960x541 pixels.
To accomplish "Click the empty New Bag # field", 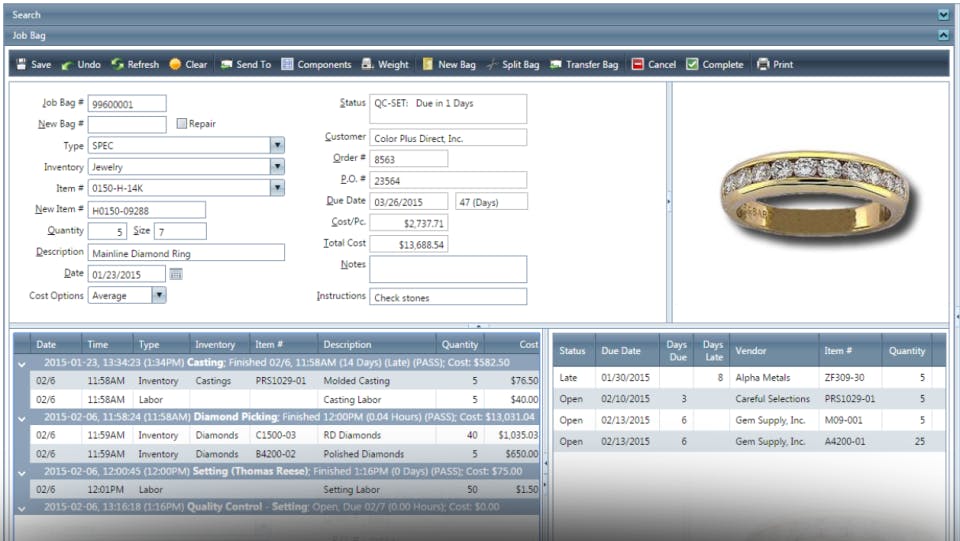I will (127, 124).
